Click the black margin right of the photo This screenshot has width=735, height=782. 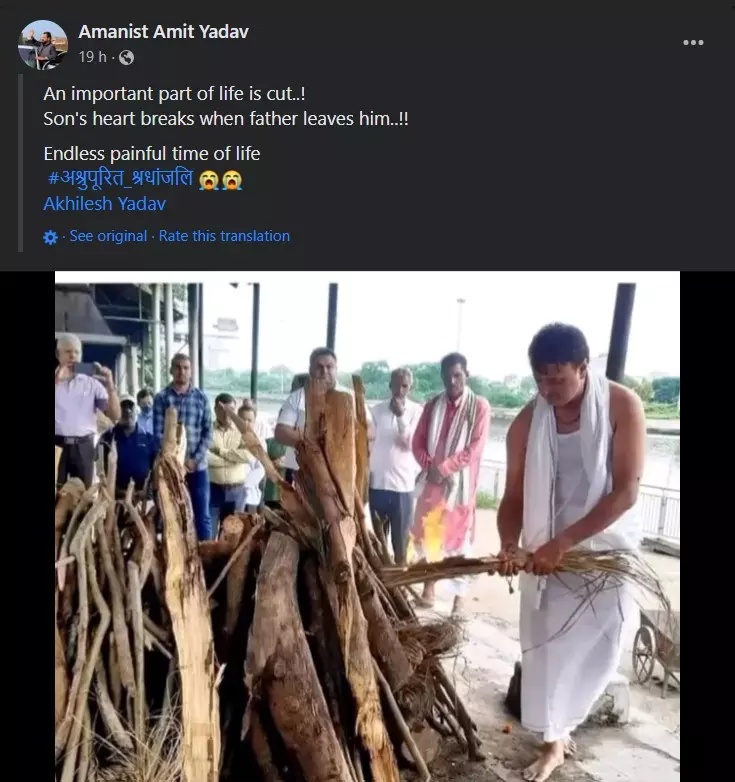[x=707, y=526]
